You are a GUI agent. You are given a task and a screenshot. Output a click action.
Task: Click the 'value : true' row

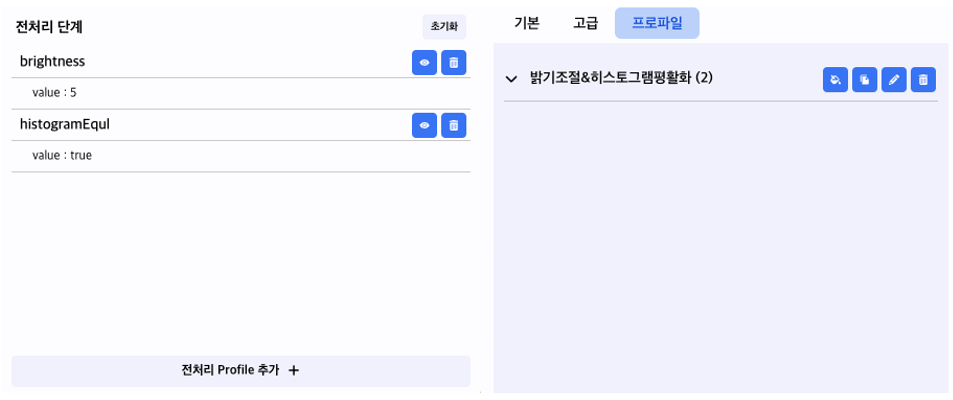241,156
